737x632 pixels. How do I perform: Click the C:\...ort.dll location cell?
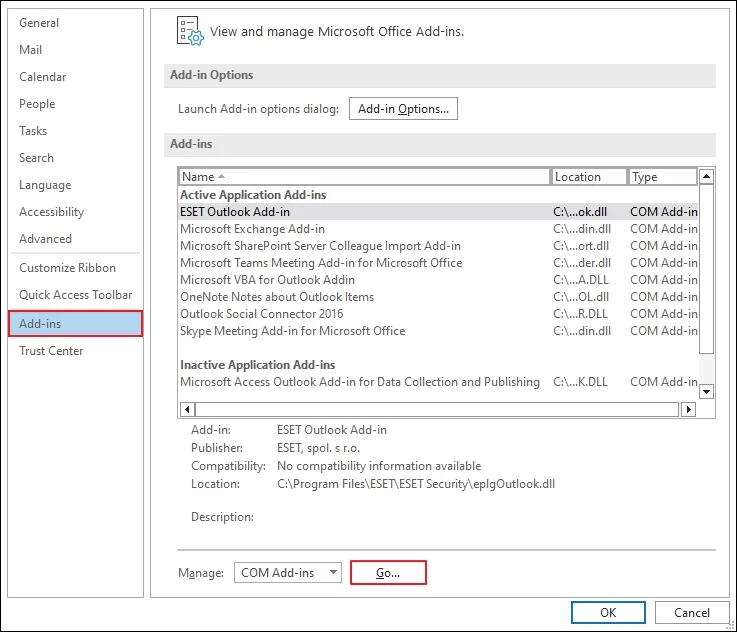coord(581,246)
